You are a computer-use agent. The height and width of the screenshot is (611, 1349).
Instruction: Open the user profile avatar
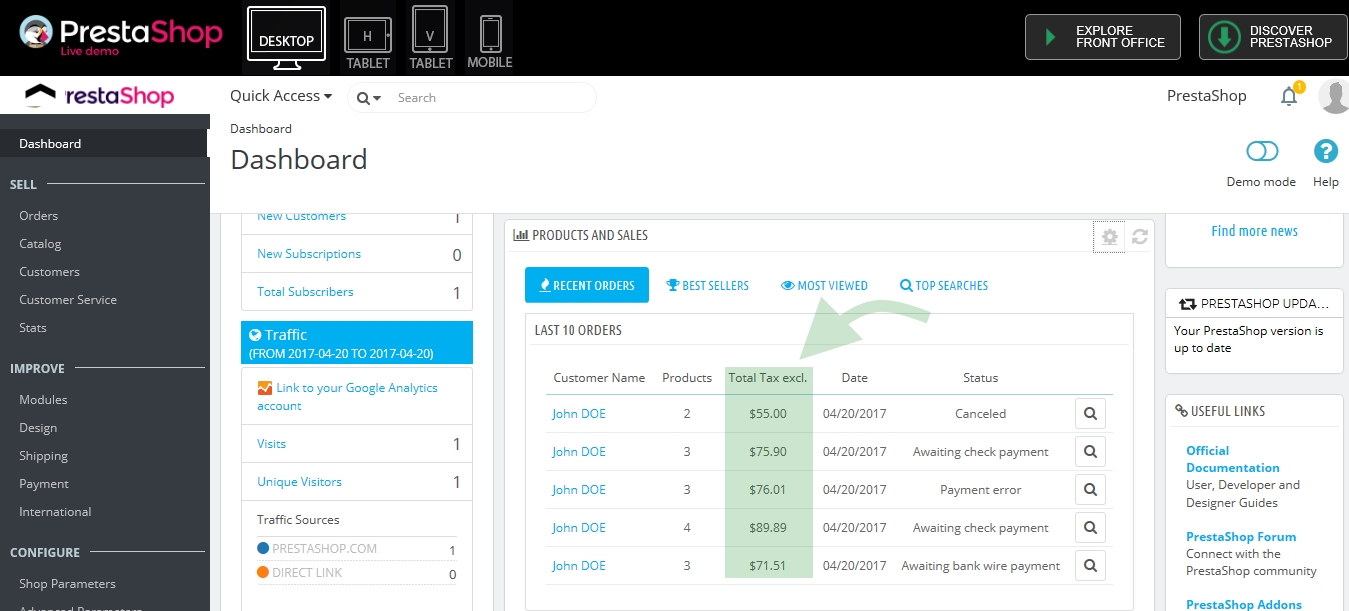click(x=1334, y=96)
